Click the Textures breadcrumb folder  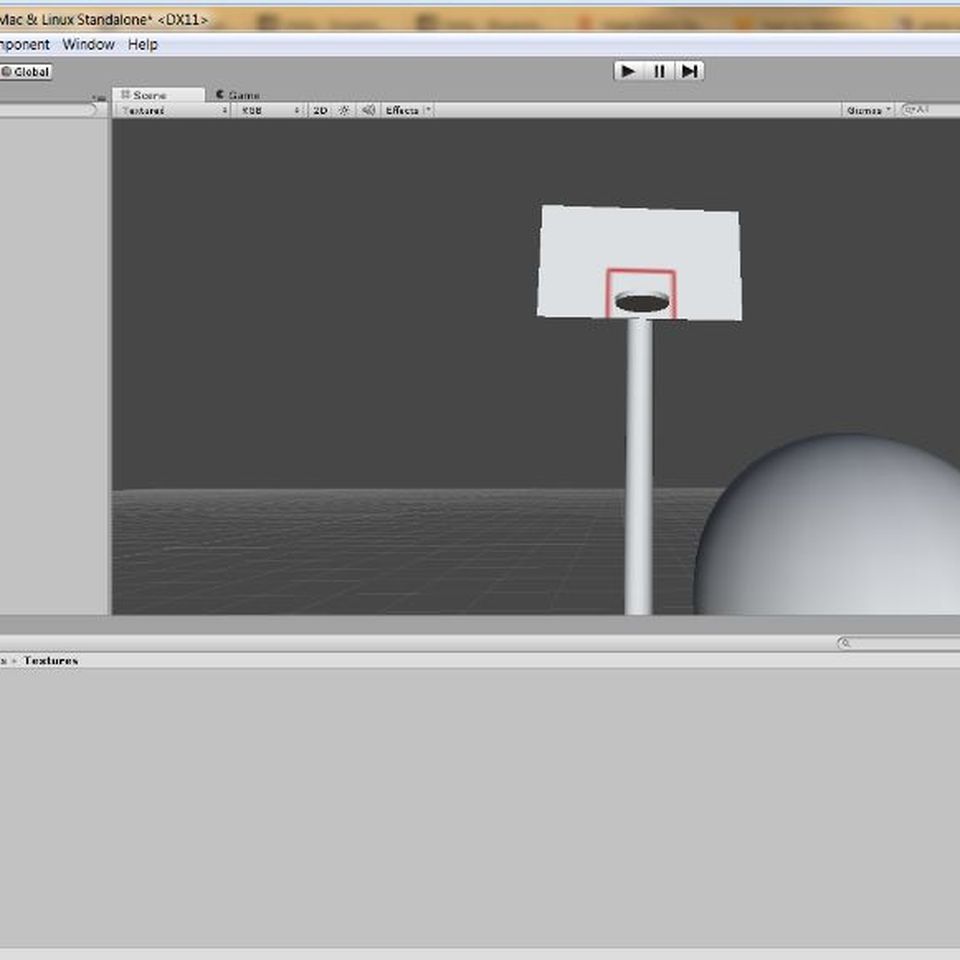point(51,660)
